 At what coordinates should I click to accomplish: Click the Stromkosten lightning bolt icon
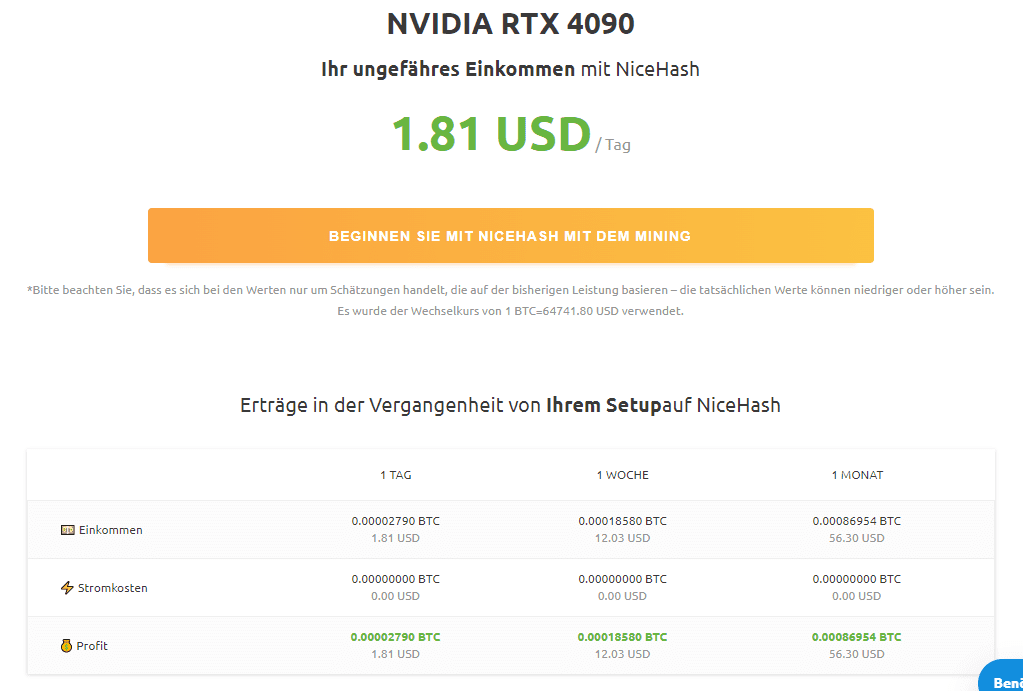[67, 588]
